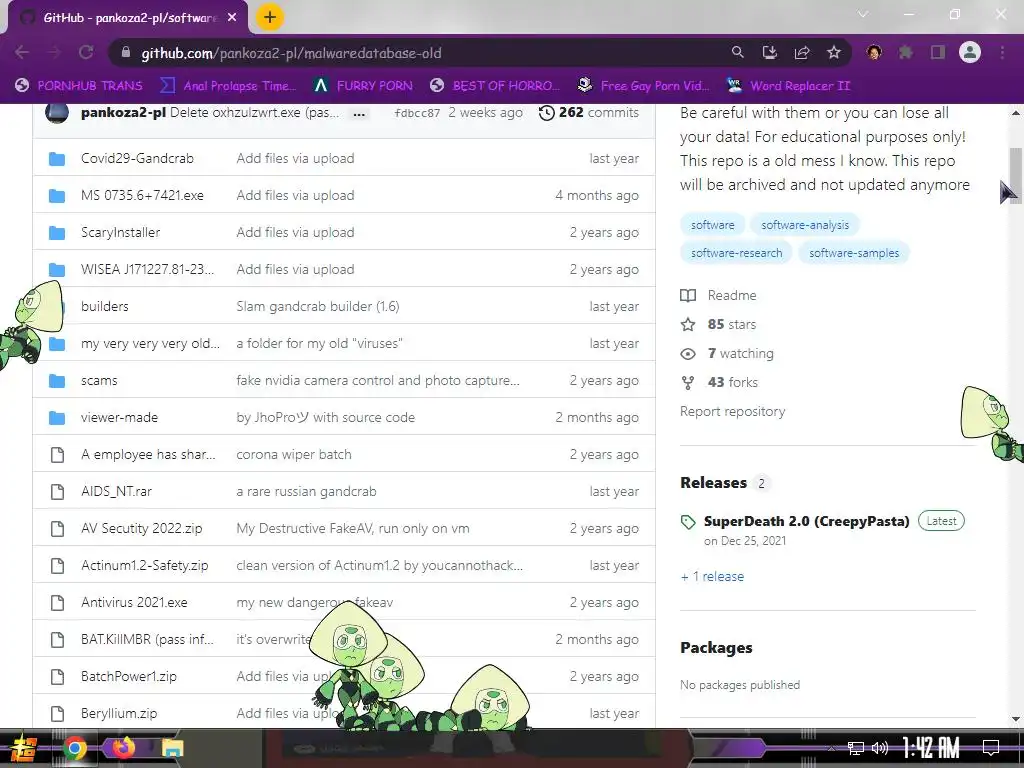Open the AV Secutity 2022.zip file

point(142,528)
